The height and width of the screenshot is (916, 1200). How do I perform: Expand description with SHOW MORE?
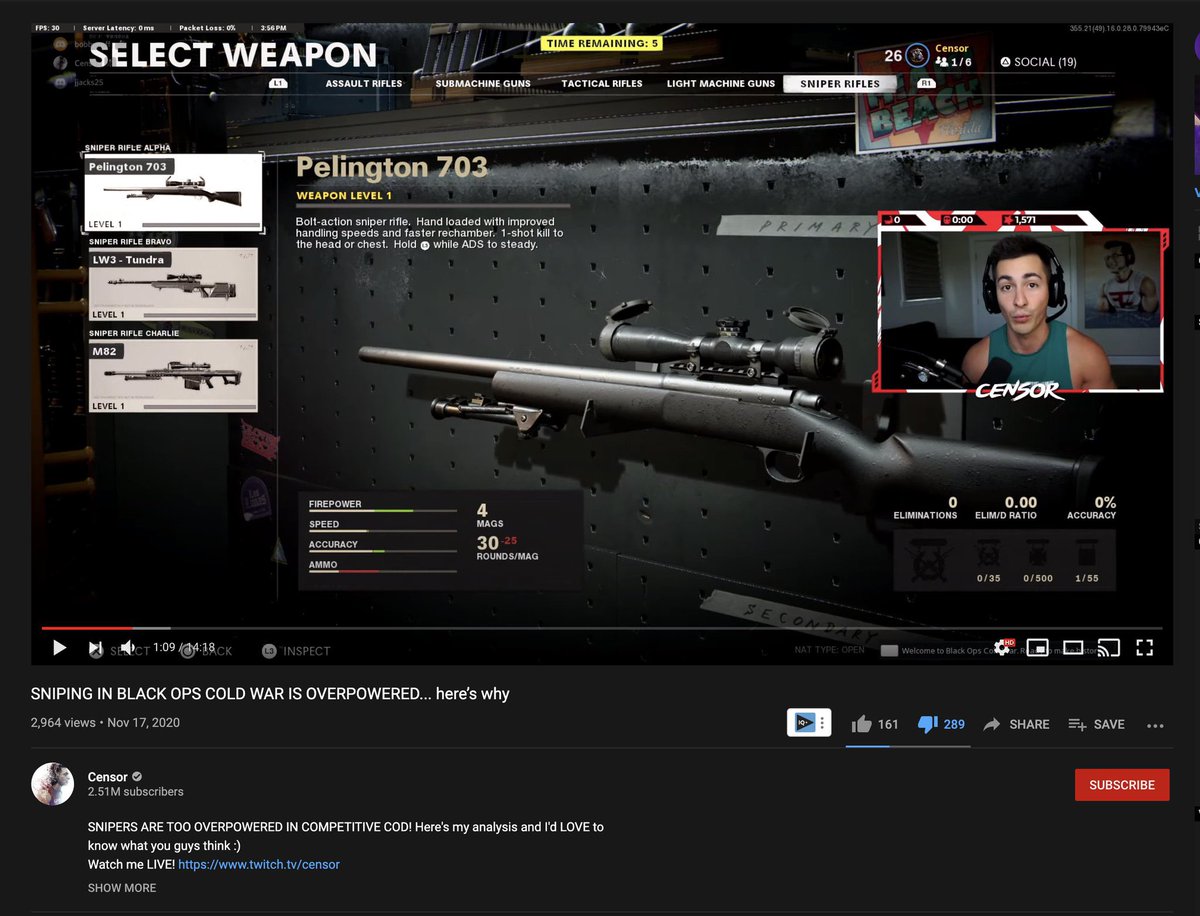pyautogui.click(x=122, y=888)
